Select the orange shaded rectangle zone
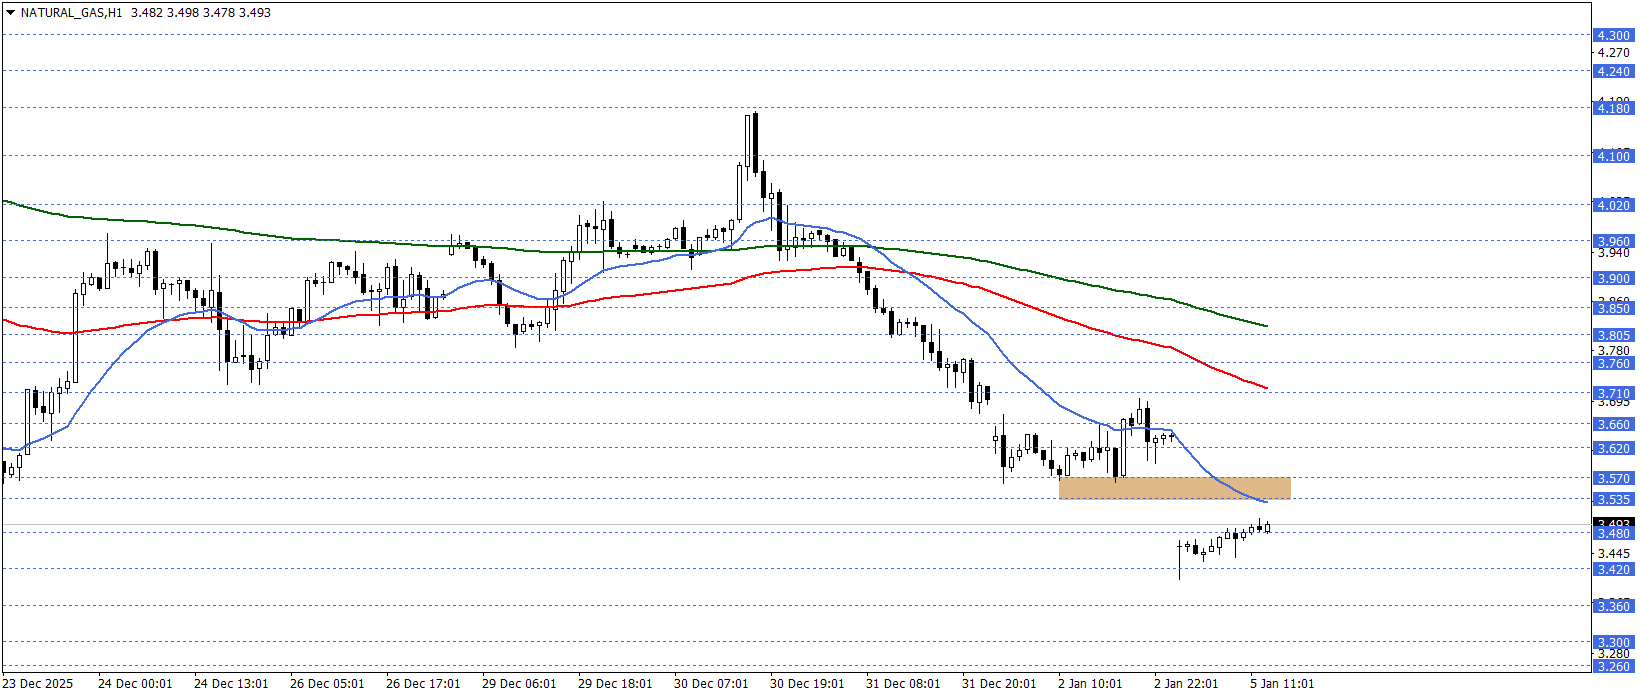Screen dimensions: 1641x696 [x=1174, y=488]
